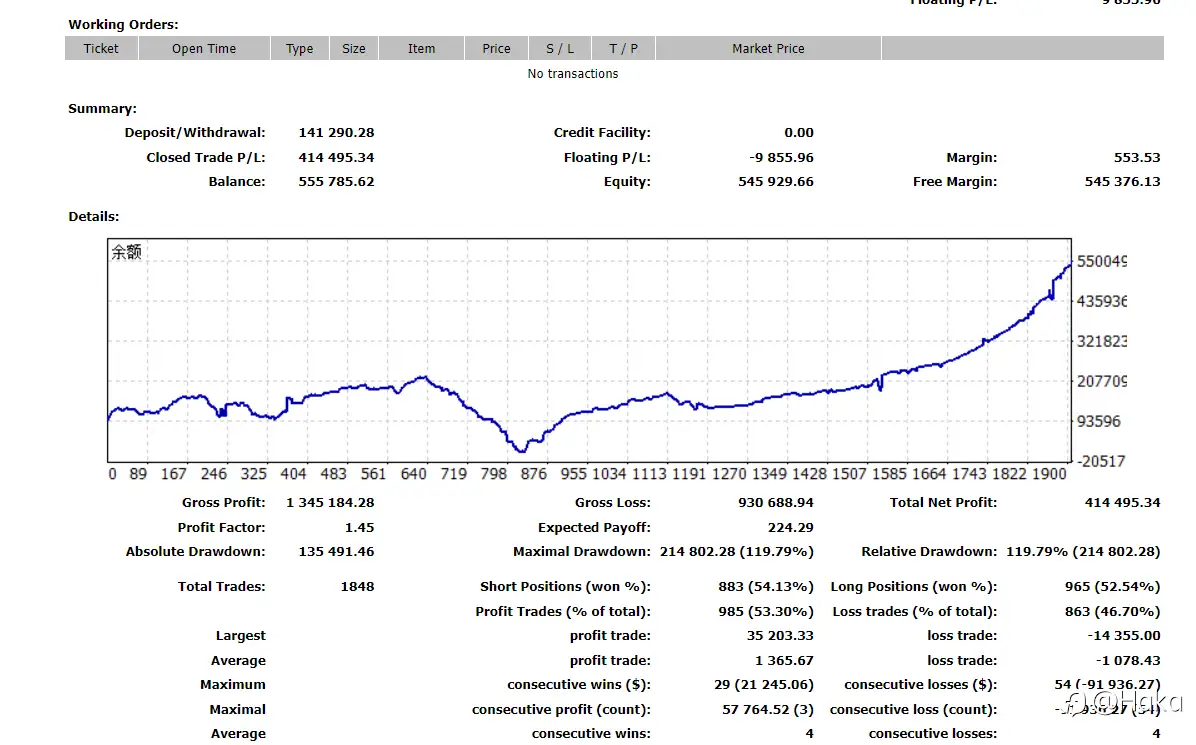1196x745 pixels.
Task: Click the Details heading
Action: pos(94,217)
